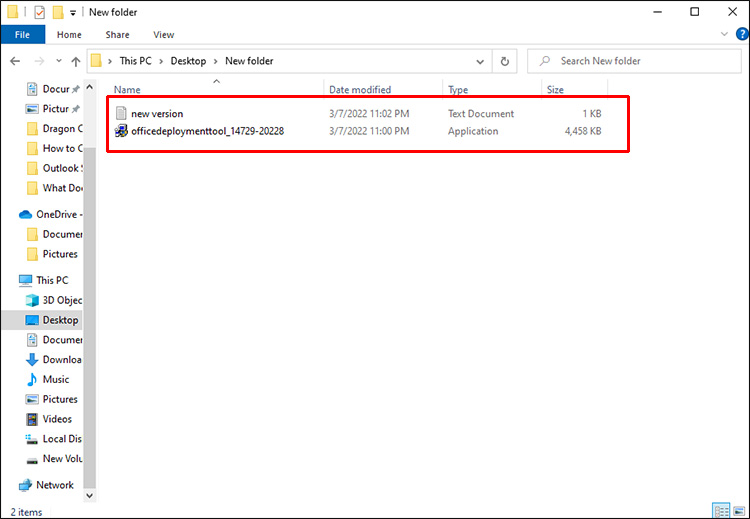Screen dimensions: 750x519
Task: Open the recent locations dropdown arrow
Action: click(x=59, y=61)
